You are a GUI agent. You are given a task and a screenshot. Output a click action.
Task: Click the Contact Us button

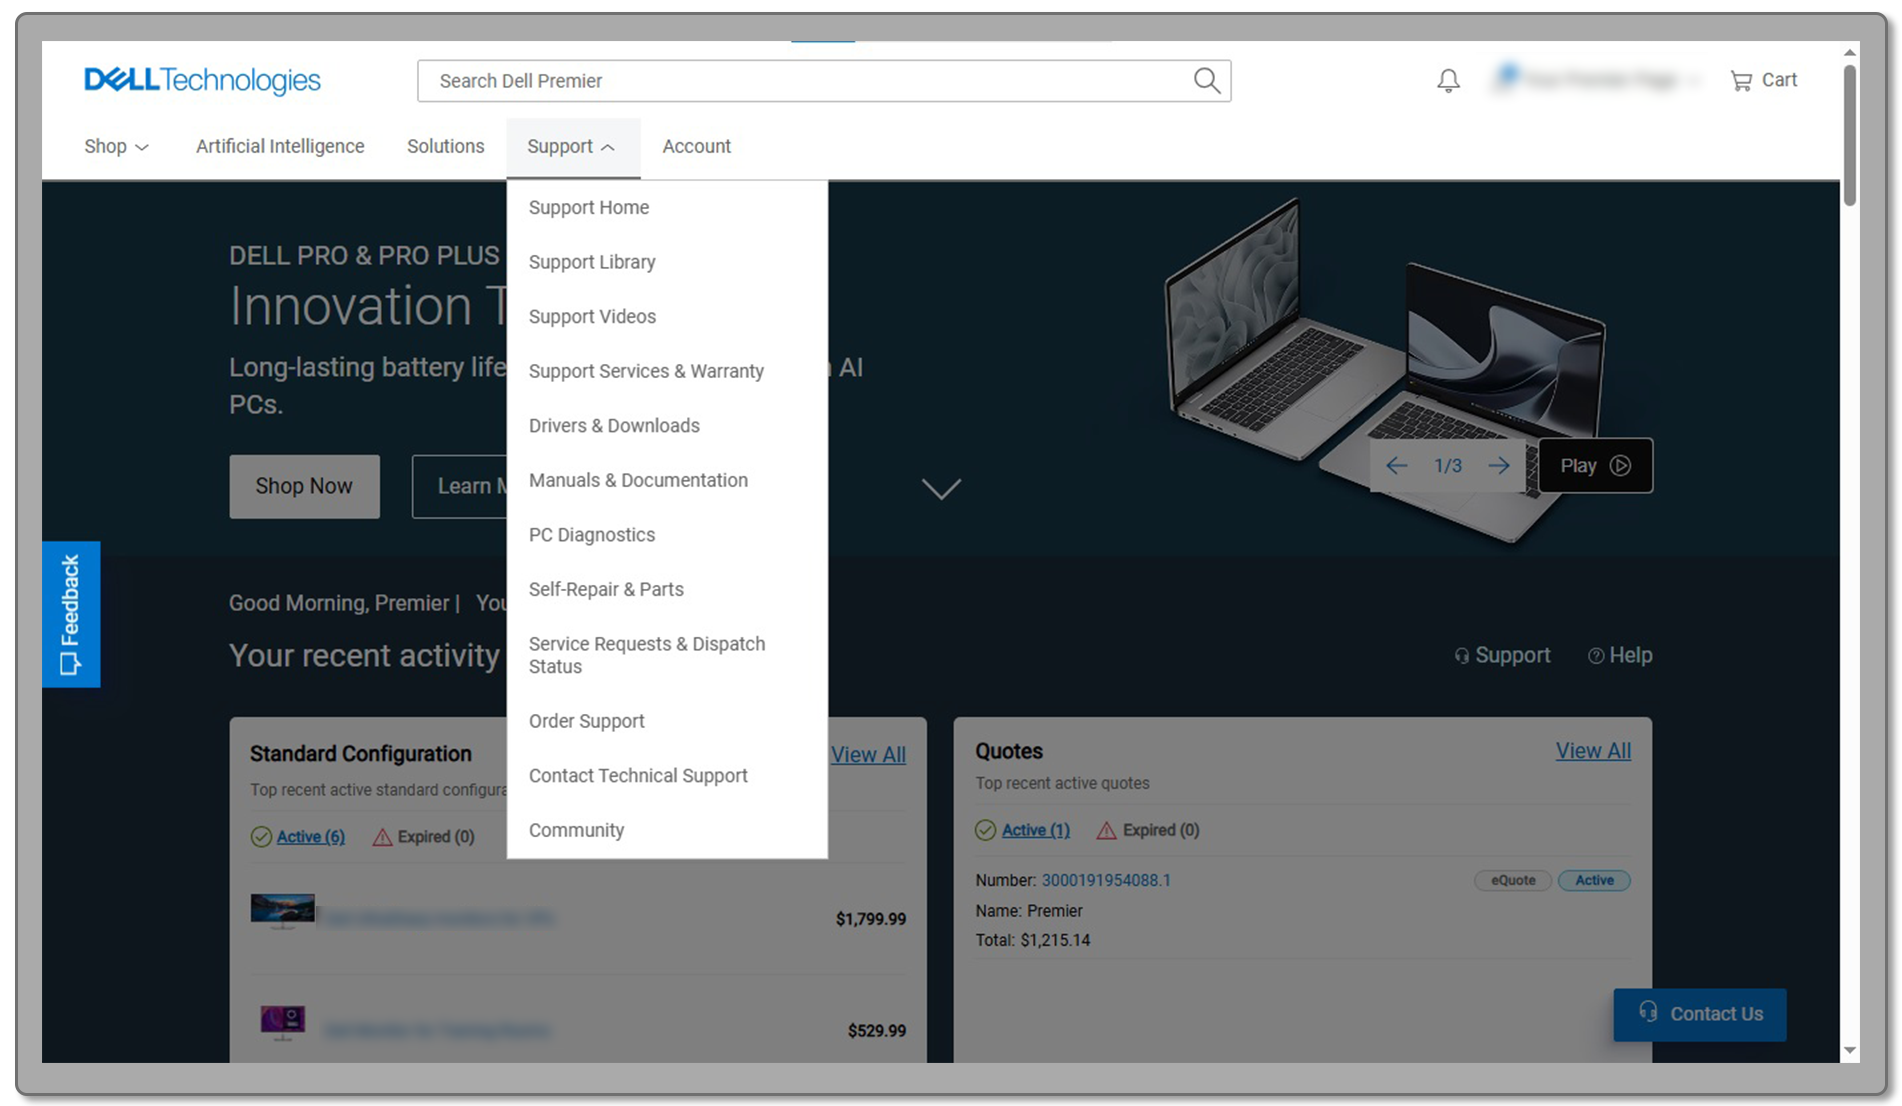1699,1014
